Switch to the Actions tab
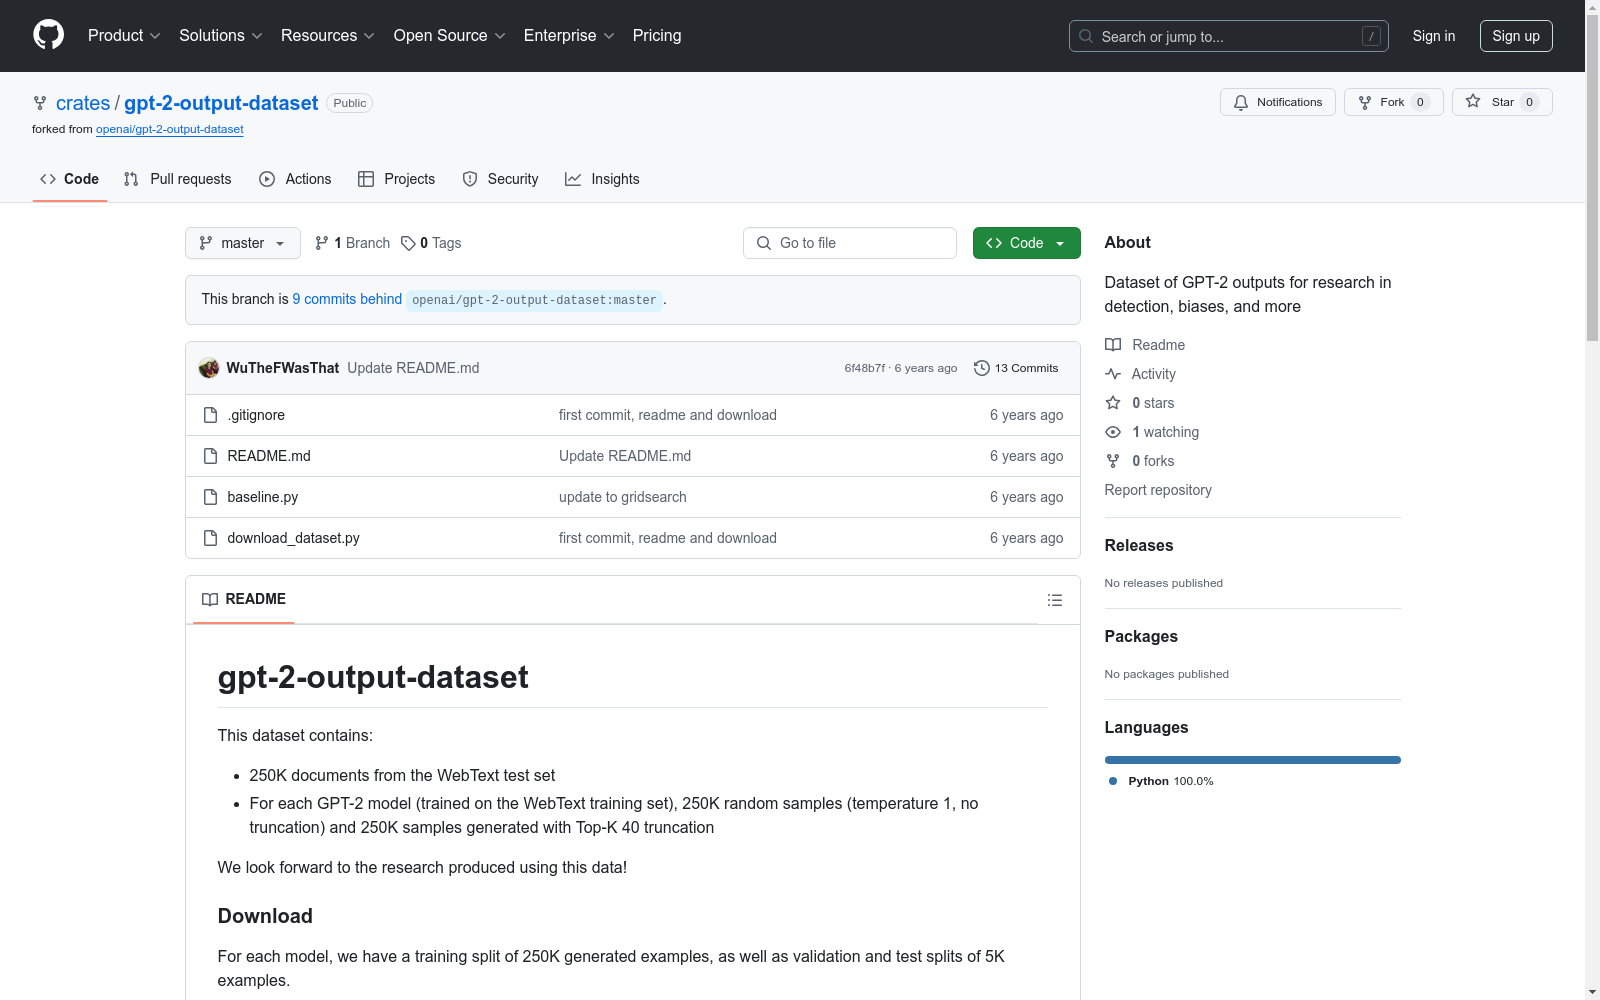1600x1000 pixels. [x=295, y=179]
